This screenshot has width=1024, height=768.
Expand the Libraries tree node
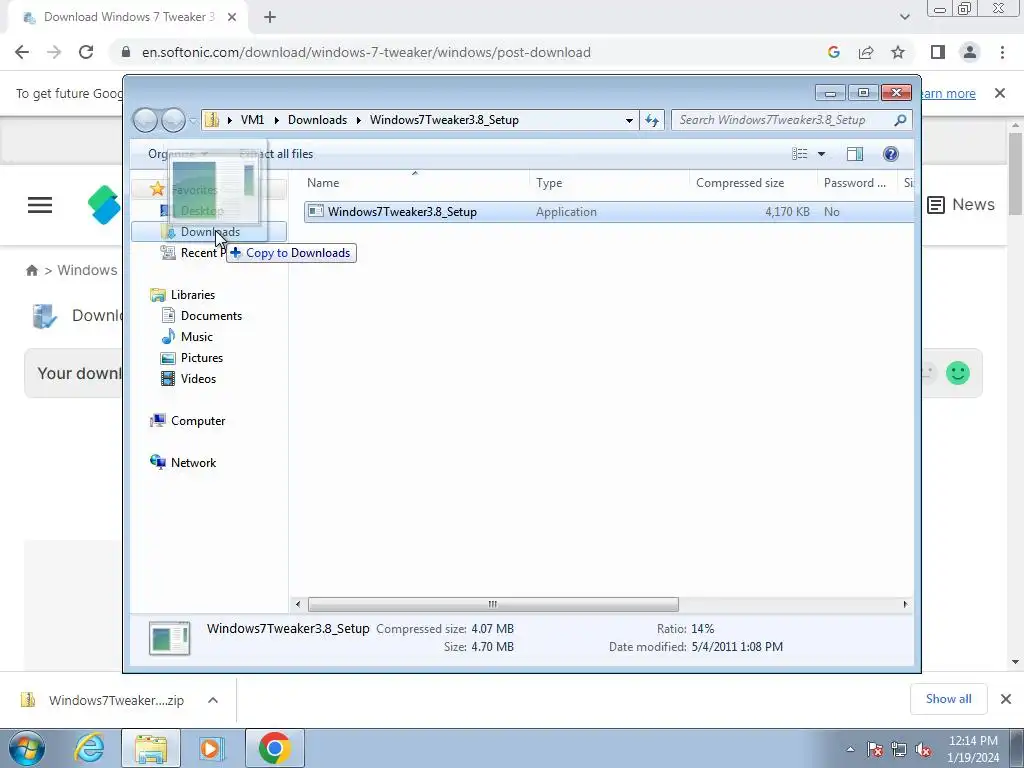coord(192,295)
